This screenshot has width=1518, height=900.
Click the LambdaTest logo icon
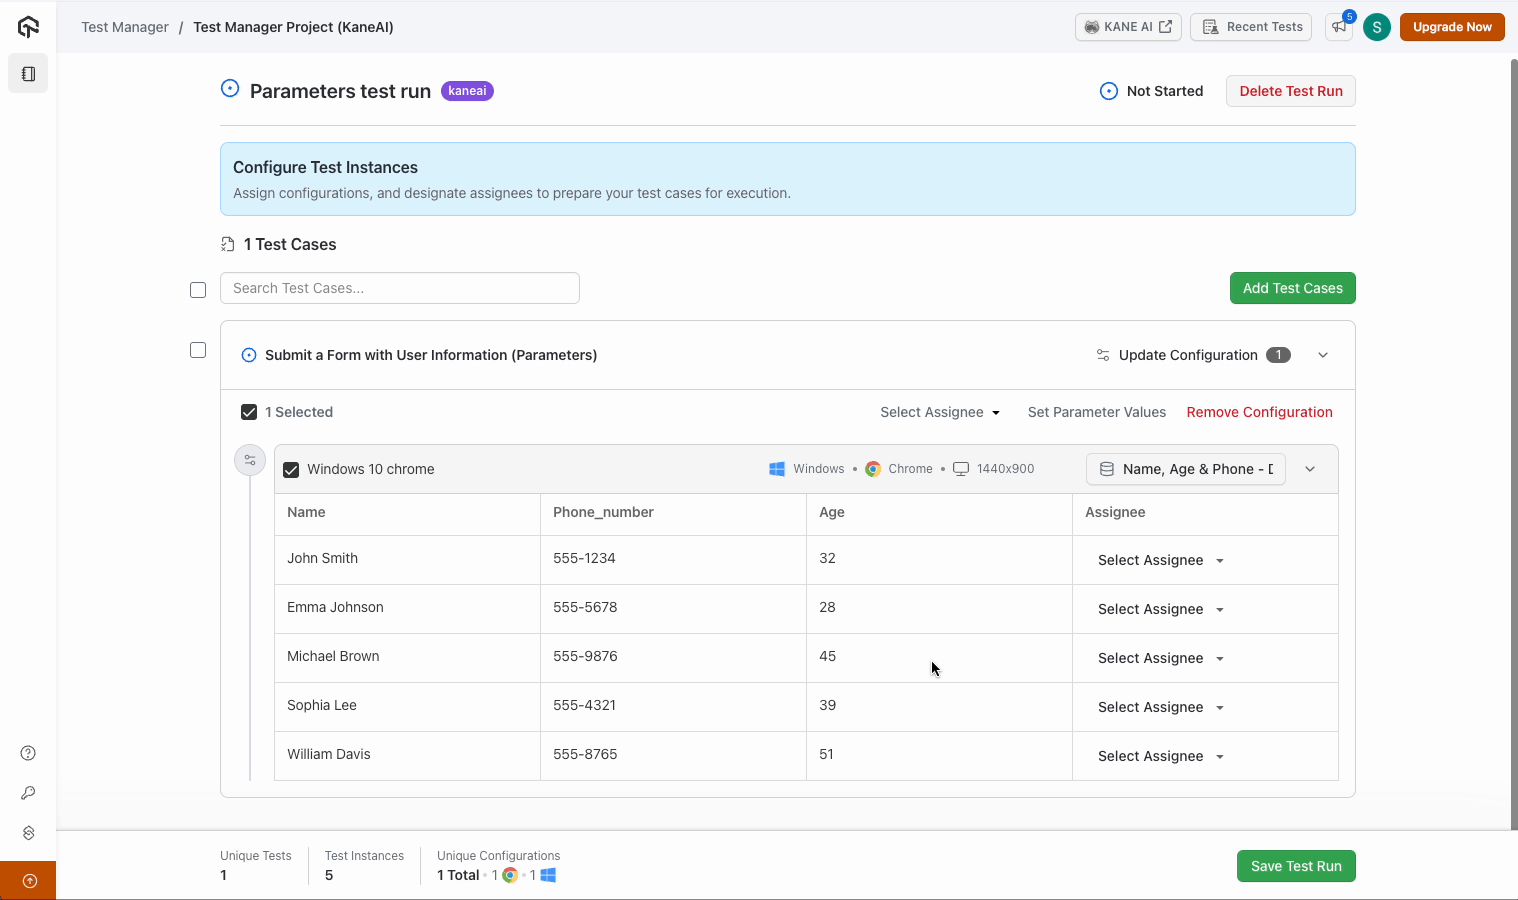28,27
